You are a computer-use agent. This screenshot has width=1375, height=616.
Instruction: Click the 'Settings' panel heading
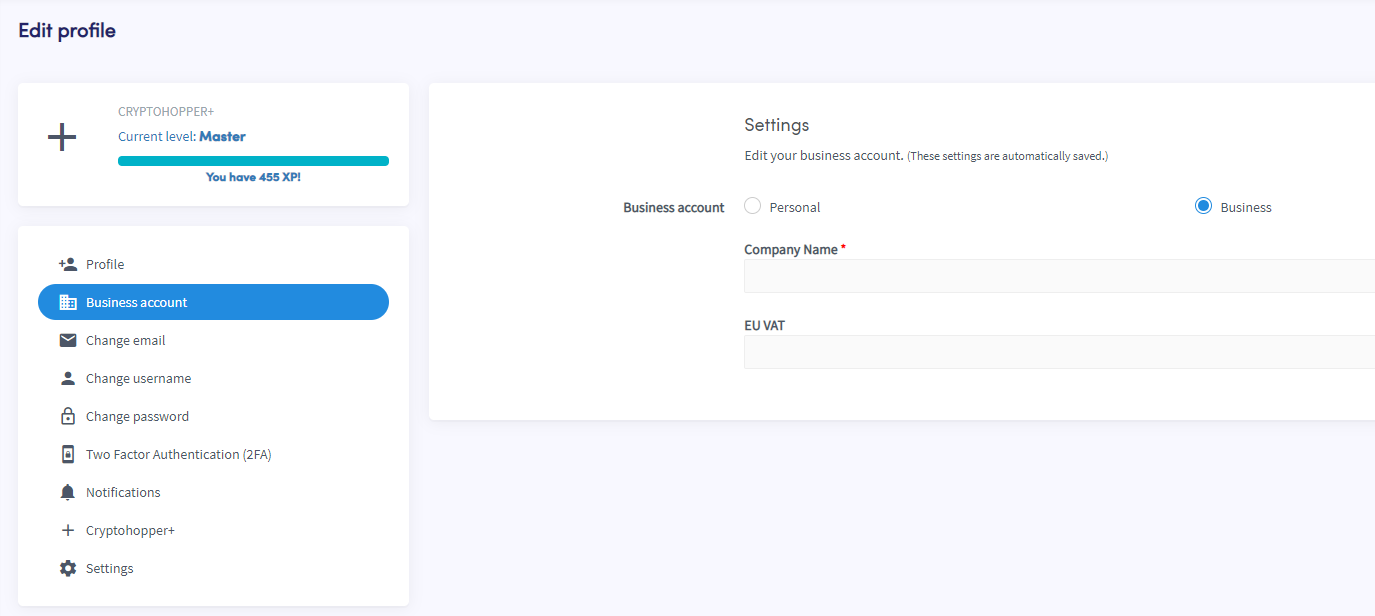pyautogui.click(x=777, y=125)
